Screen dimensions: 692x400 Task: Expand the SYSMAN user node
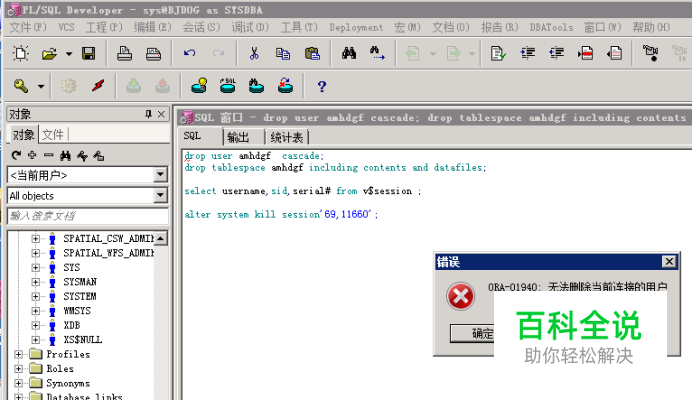(x=36, y=282)
